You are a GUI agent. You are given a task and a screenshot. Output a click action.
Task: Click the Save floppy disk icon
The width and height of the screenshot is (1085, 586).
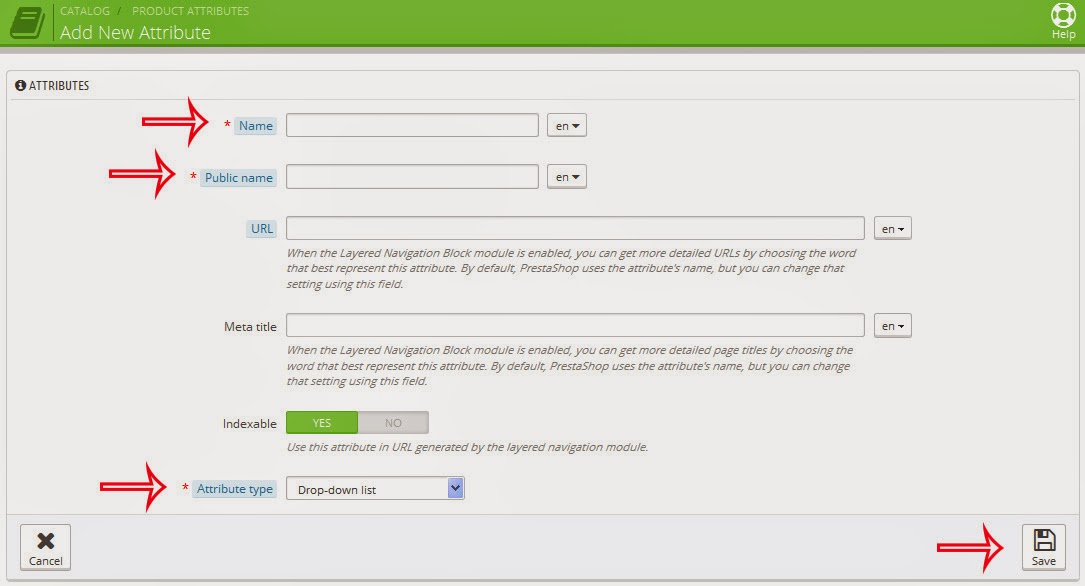point(1043,540)
